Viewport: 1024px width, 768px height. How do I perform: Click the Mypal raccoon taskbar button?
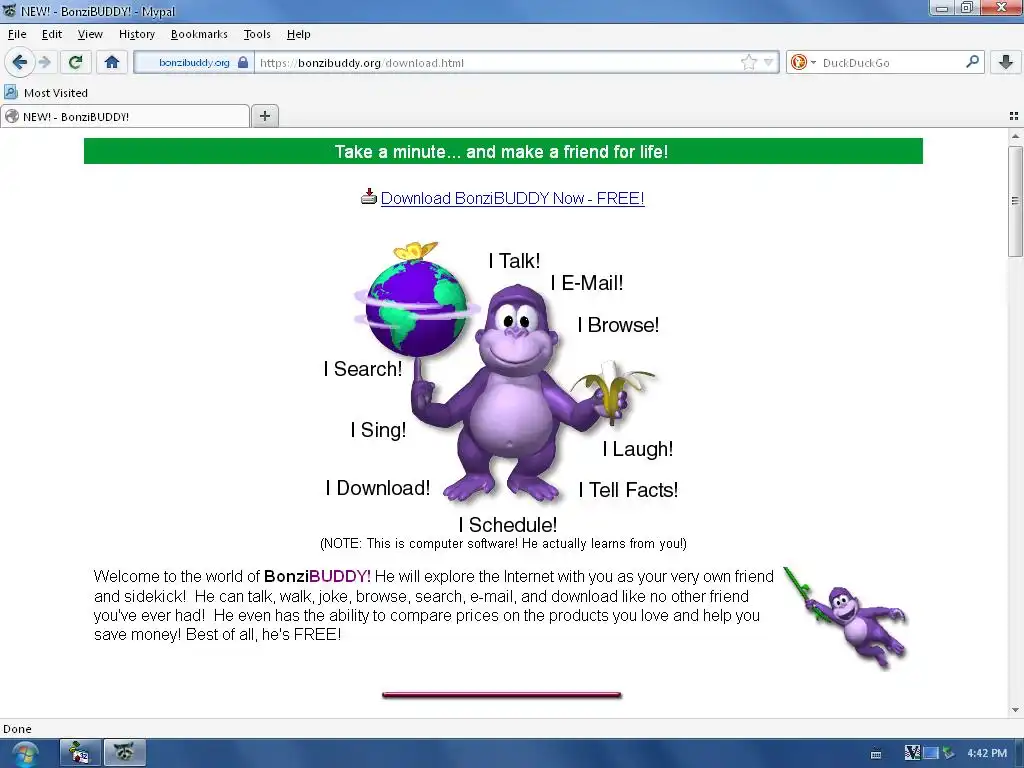pos(125,753)
